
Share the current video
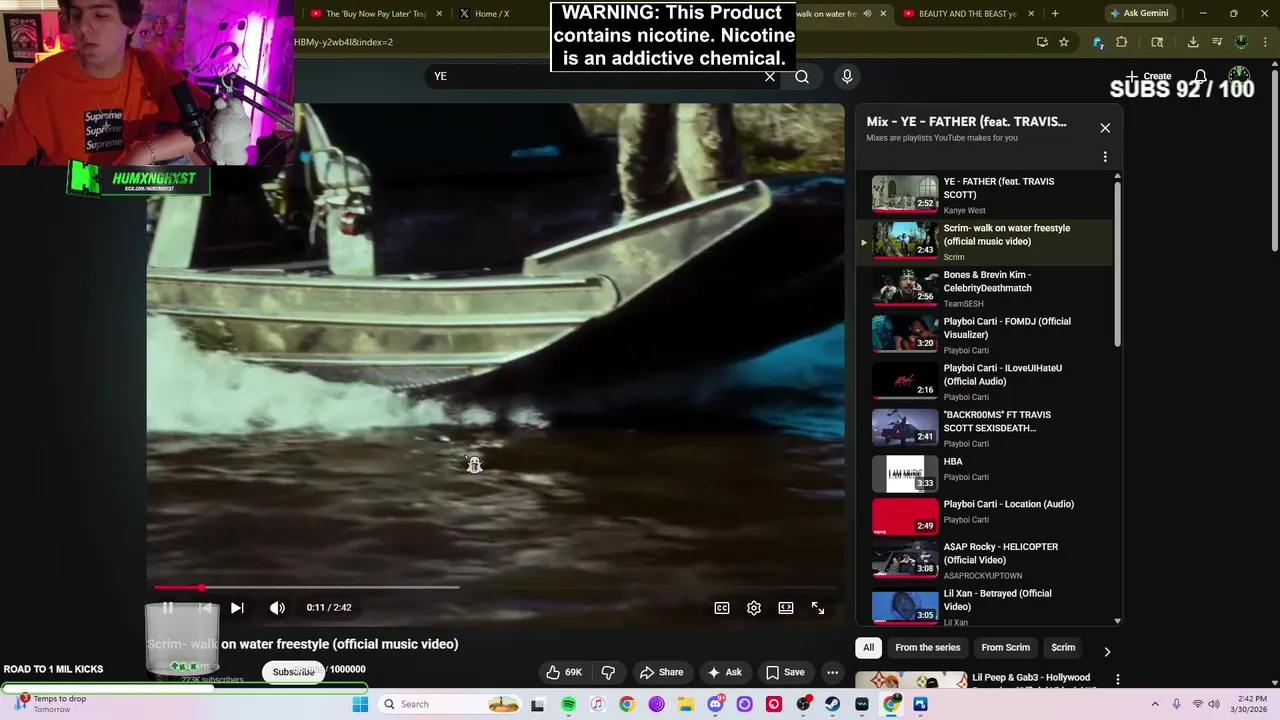(661, 672)
